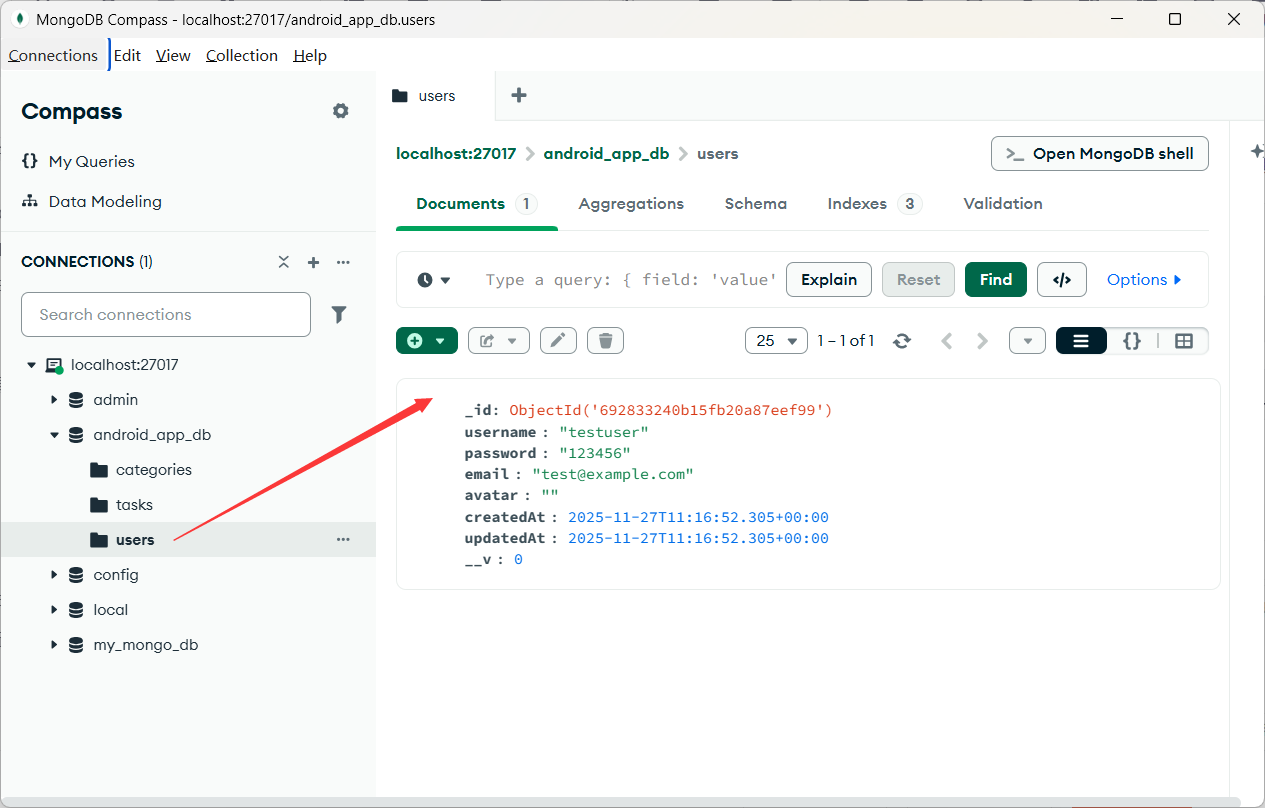Click the query history clock icon
The image size is (1265, 808).
click(434, 280)
